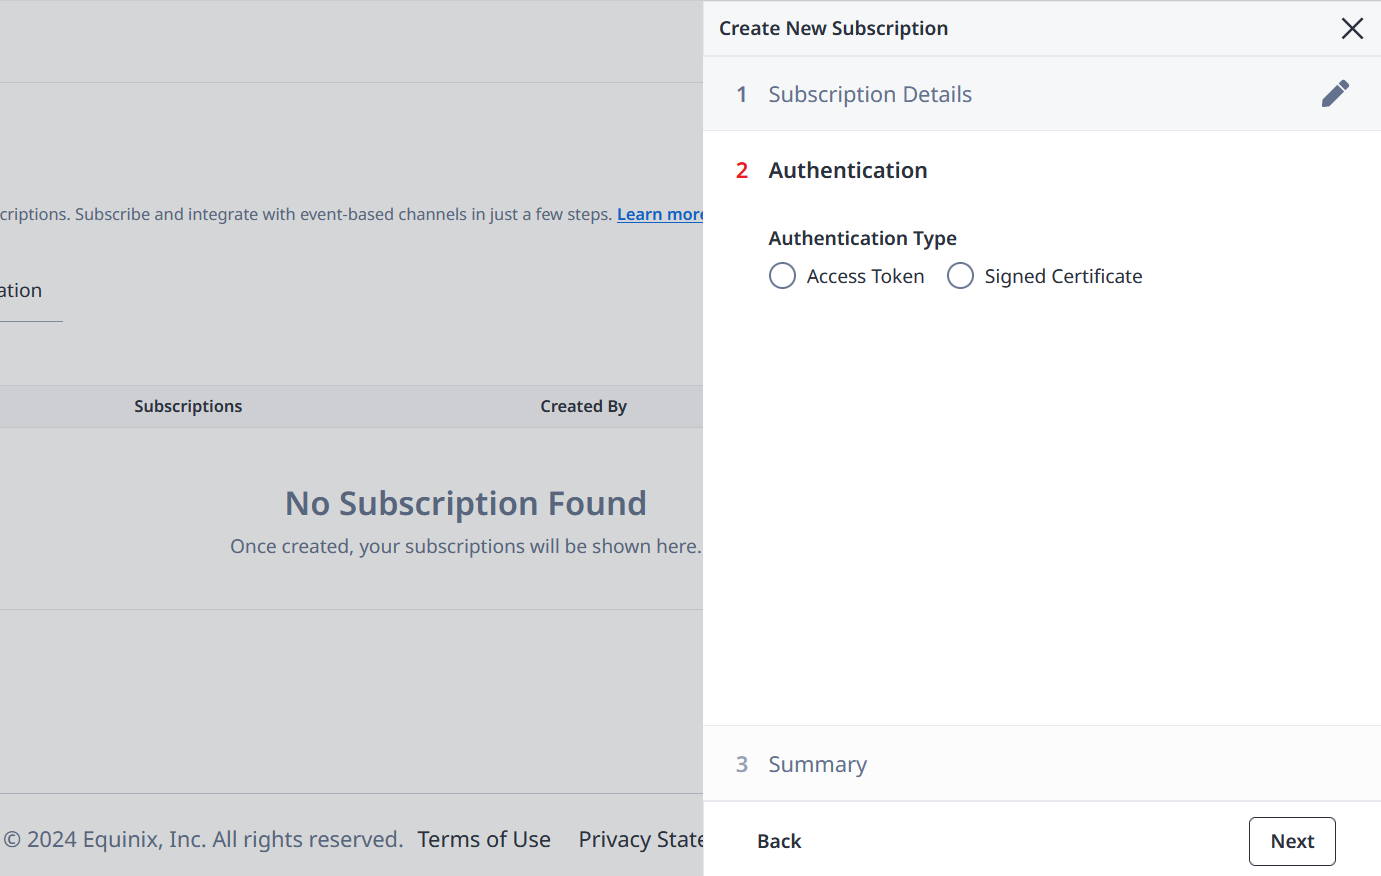Click the 2024 Equinix copyright text

(x=203, y=839)
